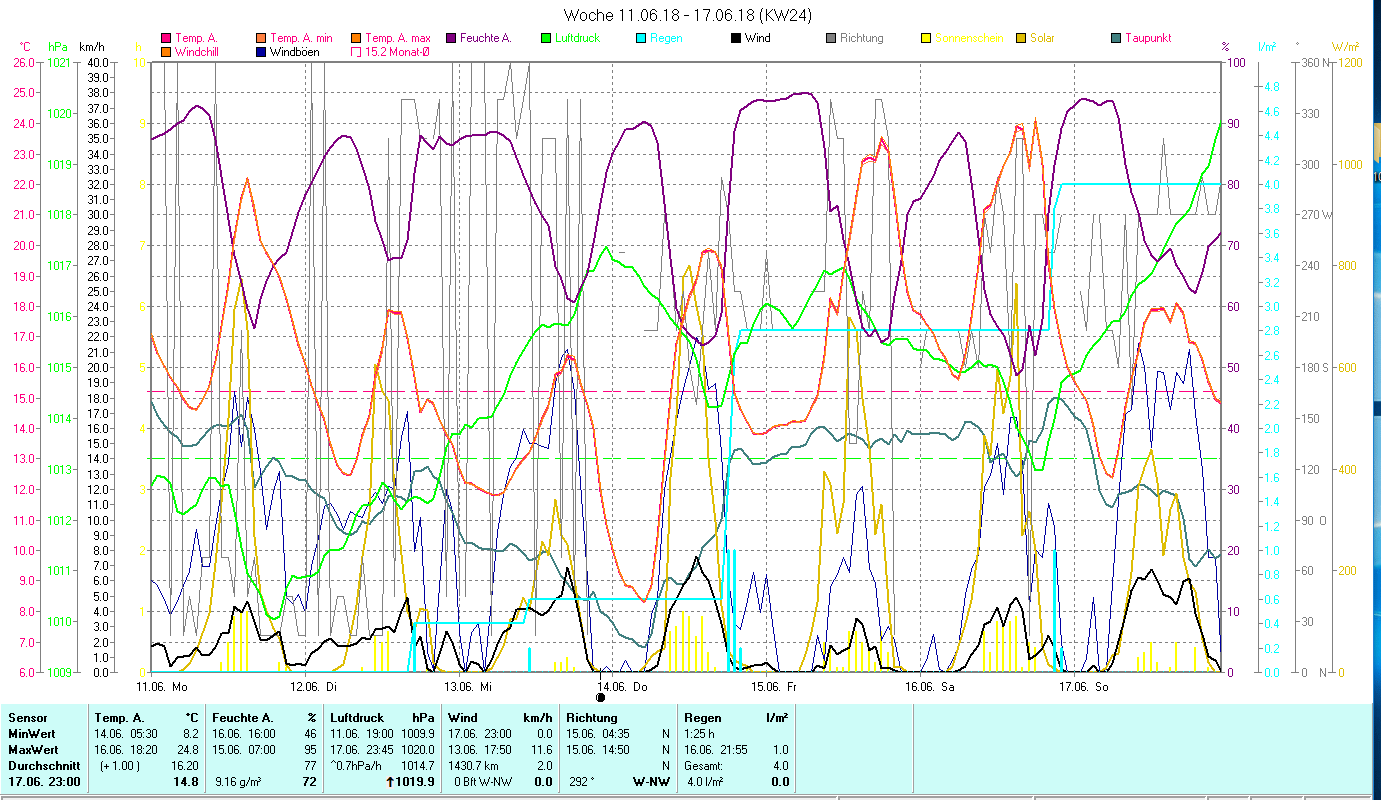Select the blue Windböen legend swatch
This screenshot has height=800, width=1381.
click(262, 51)
